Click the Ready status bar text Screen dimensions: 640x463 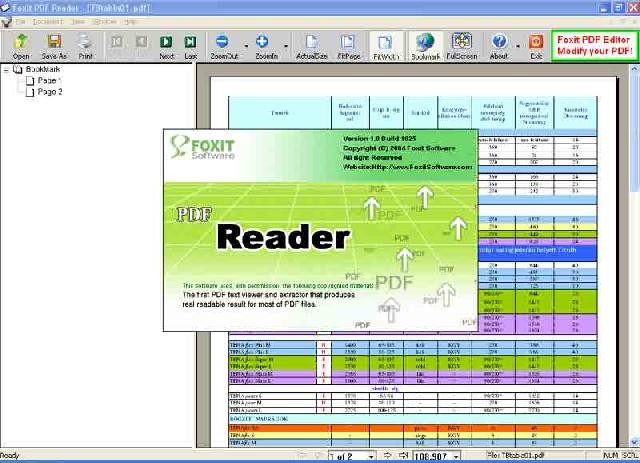pyautogui.click(x=10, y=456)
